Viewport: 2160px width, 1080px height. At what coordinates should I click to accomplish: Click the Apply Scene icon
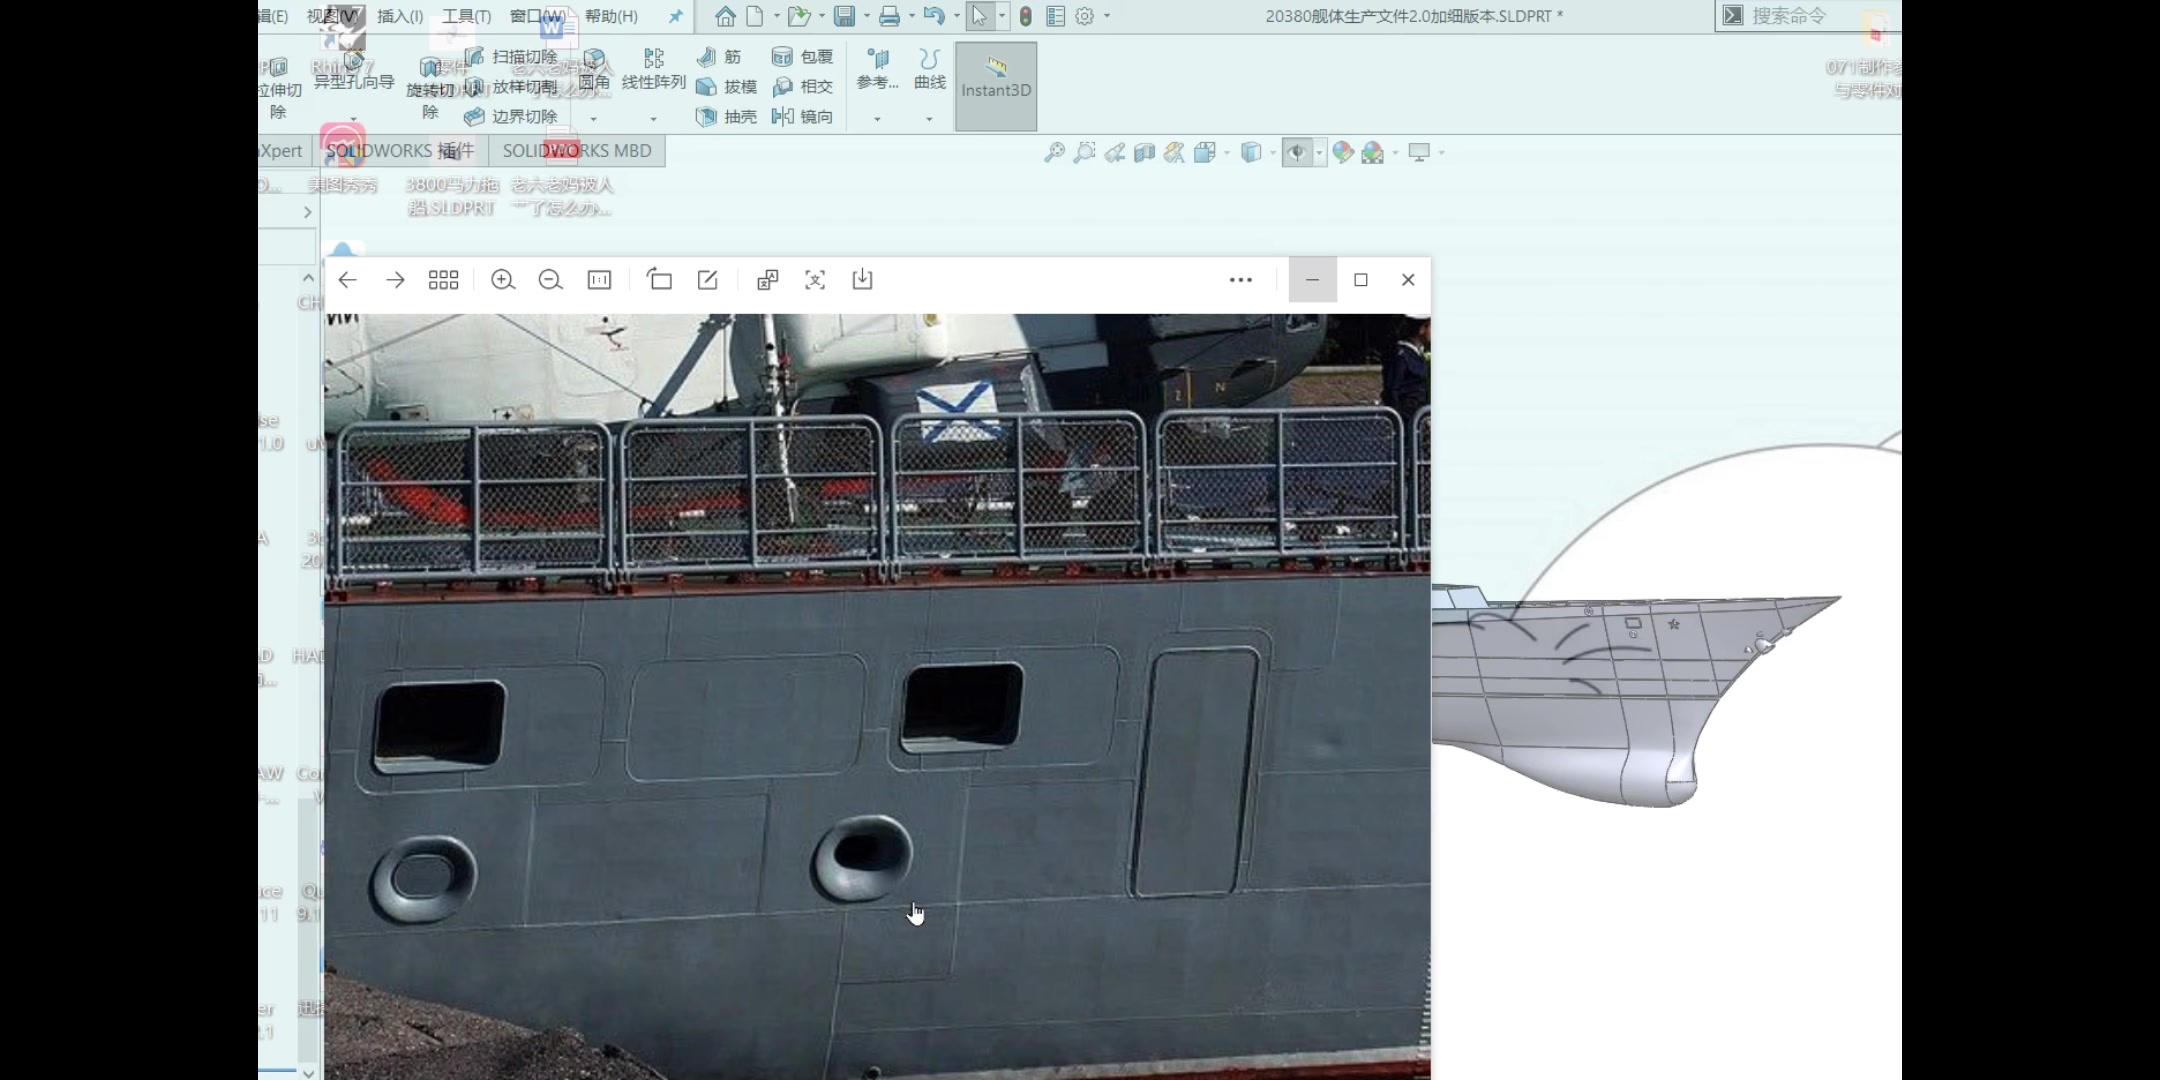(1373, 152)
